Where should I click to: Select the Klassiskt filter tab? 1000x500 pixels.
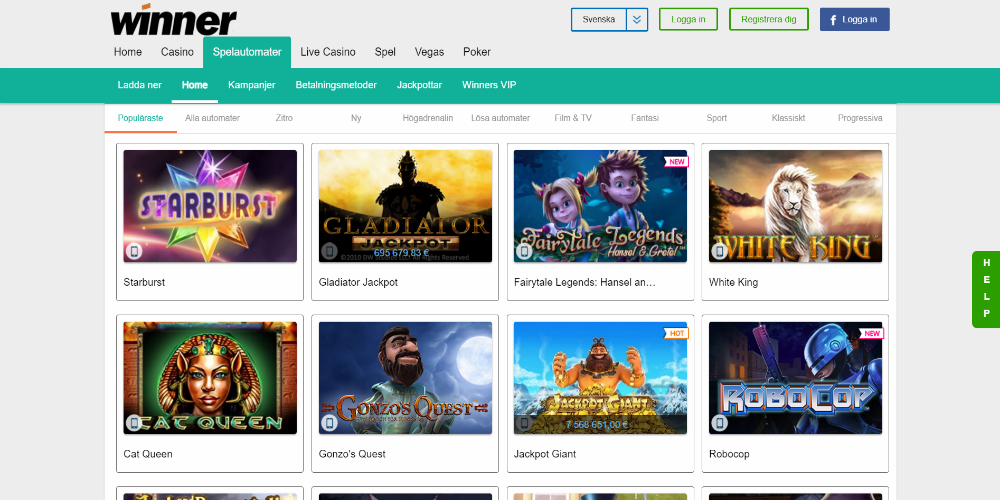coord(788,118)
